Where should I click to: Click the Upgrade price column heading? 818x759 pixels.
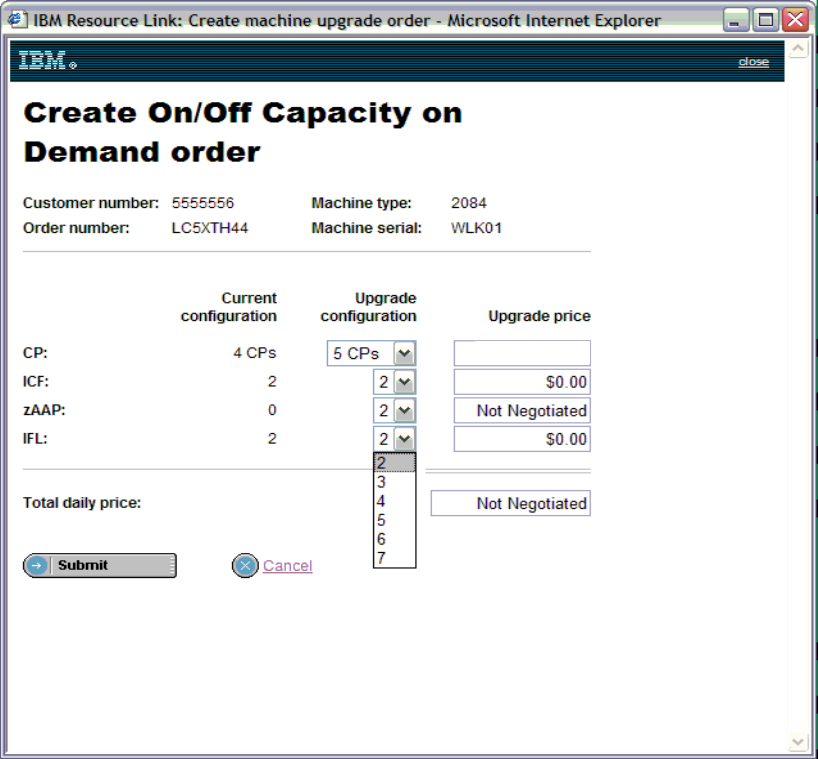pos(539,316)
